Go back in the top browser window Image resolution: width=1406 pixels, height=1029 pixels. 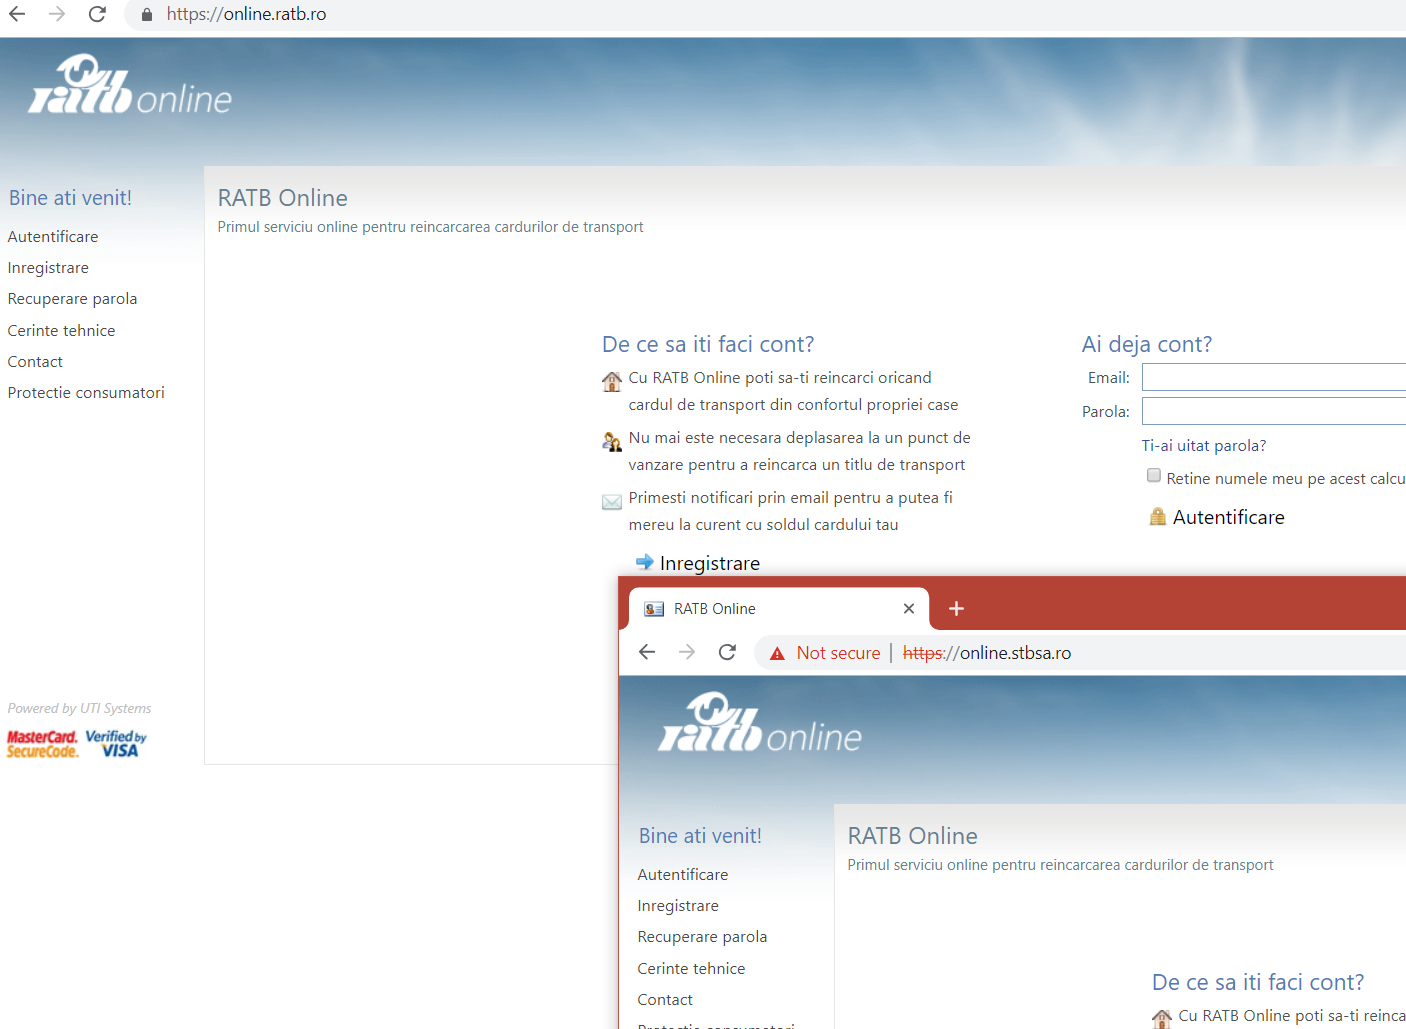pos(17,14)
